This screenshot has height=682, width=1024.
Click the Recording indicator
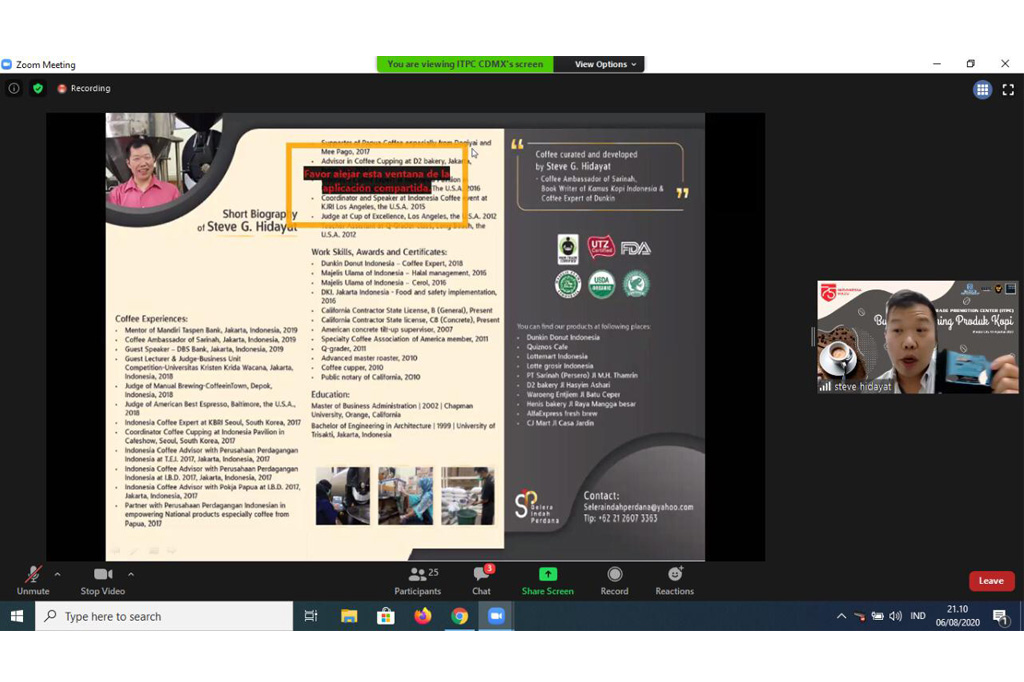point(84,88)
